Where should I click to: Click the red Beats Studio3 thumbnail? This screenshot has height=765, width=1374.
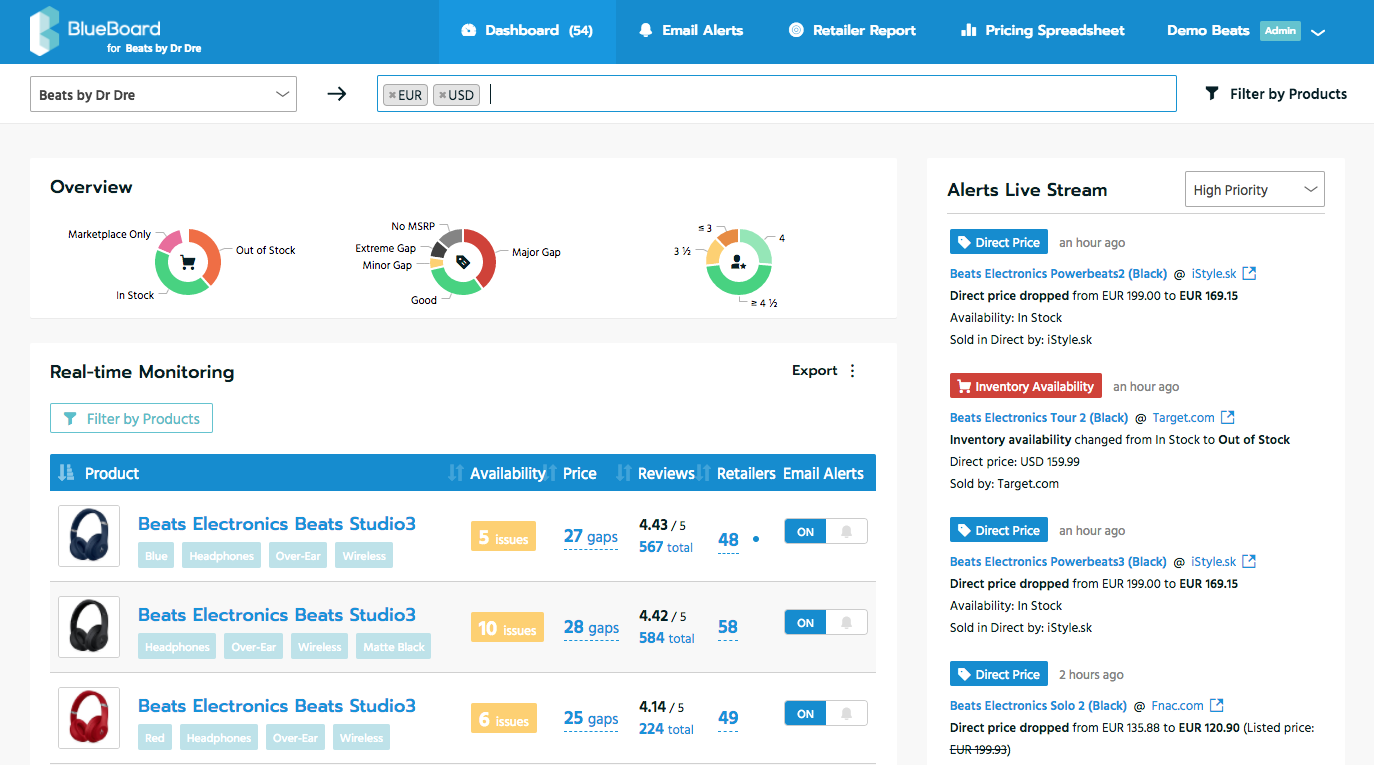89,718
